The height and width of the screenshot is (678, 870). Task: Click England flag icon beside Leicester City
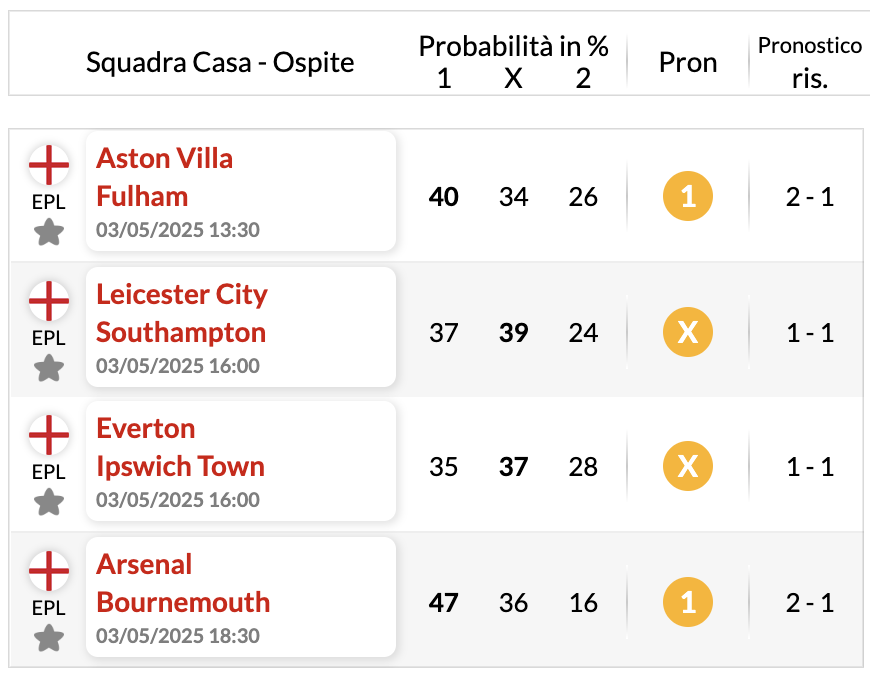coord(49,301)
